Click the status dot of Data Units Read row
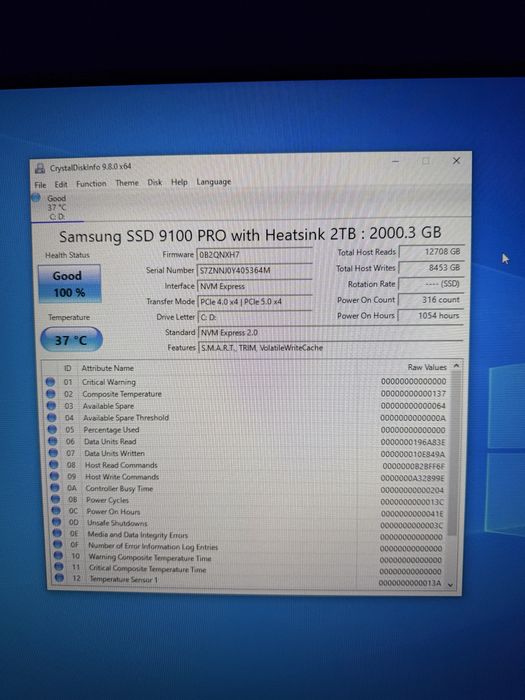 tap(53, 441)
